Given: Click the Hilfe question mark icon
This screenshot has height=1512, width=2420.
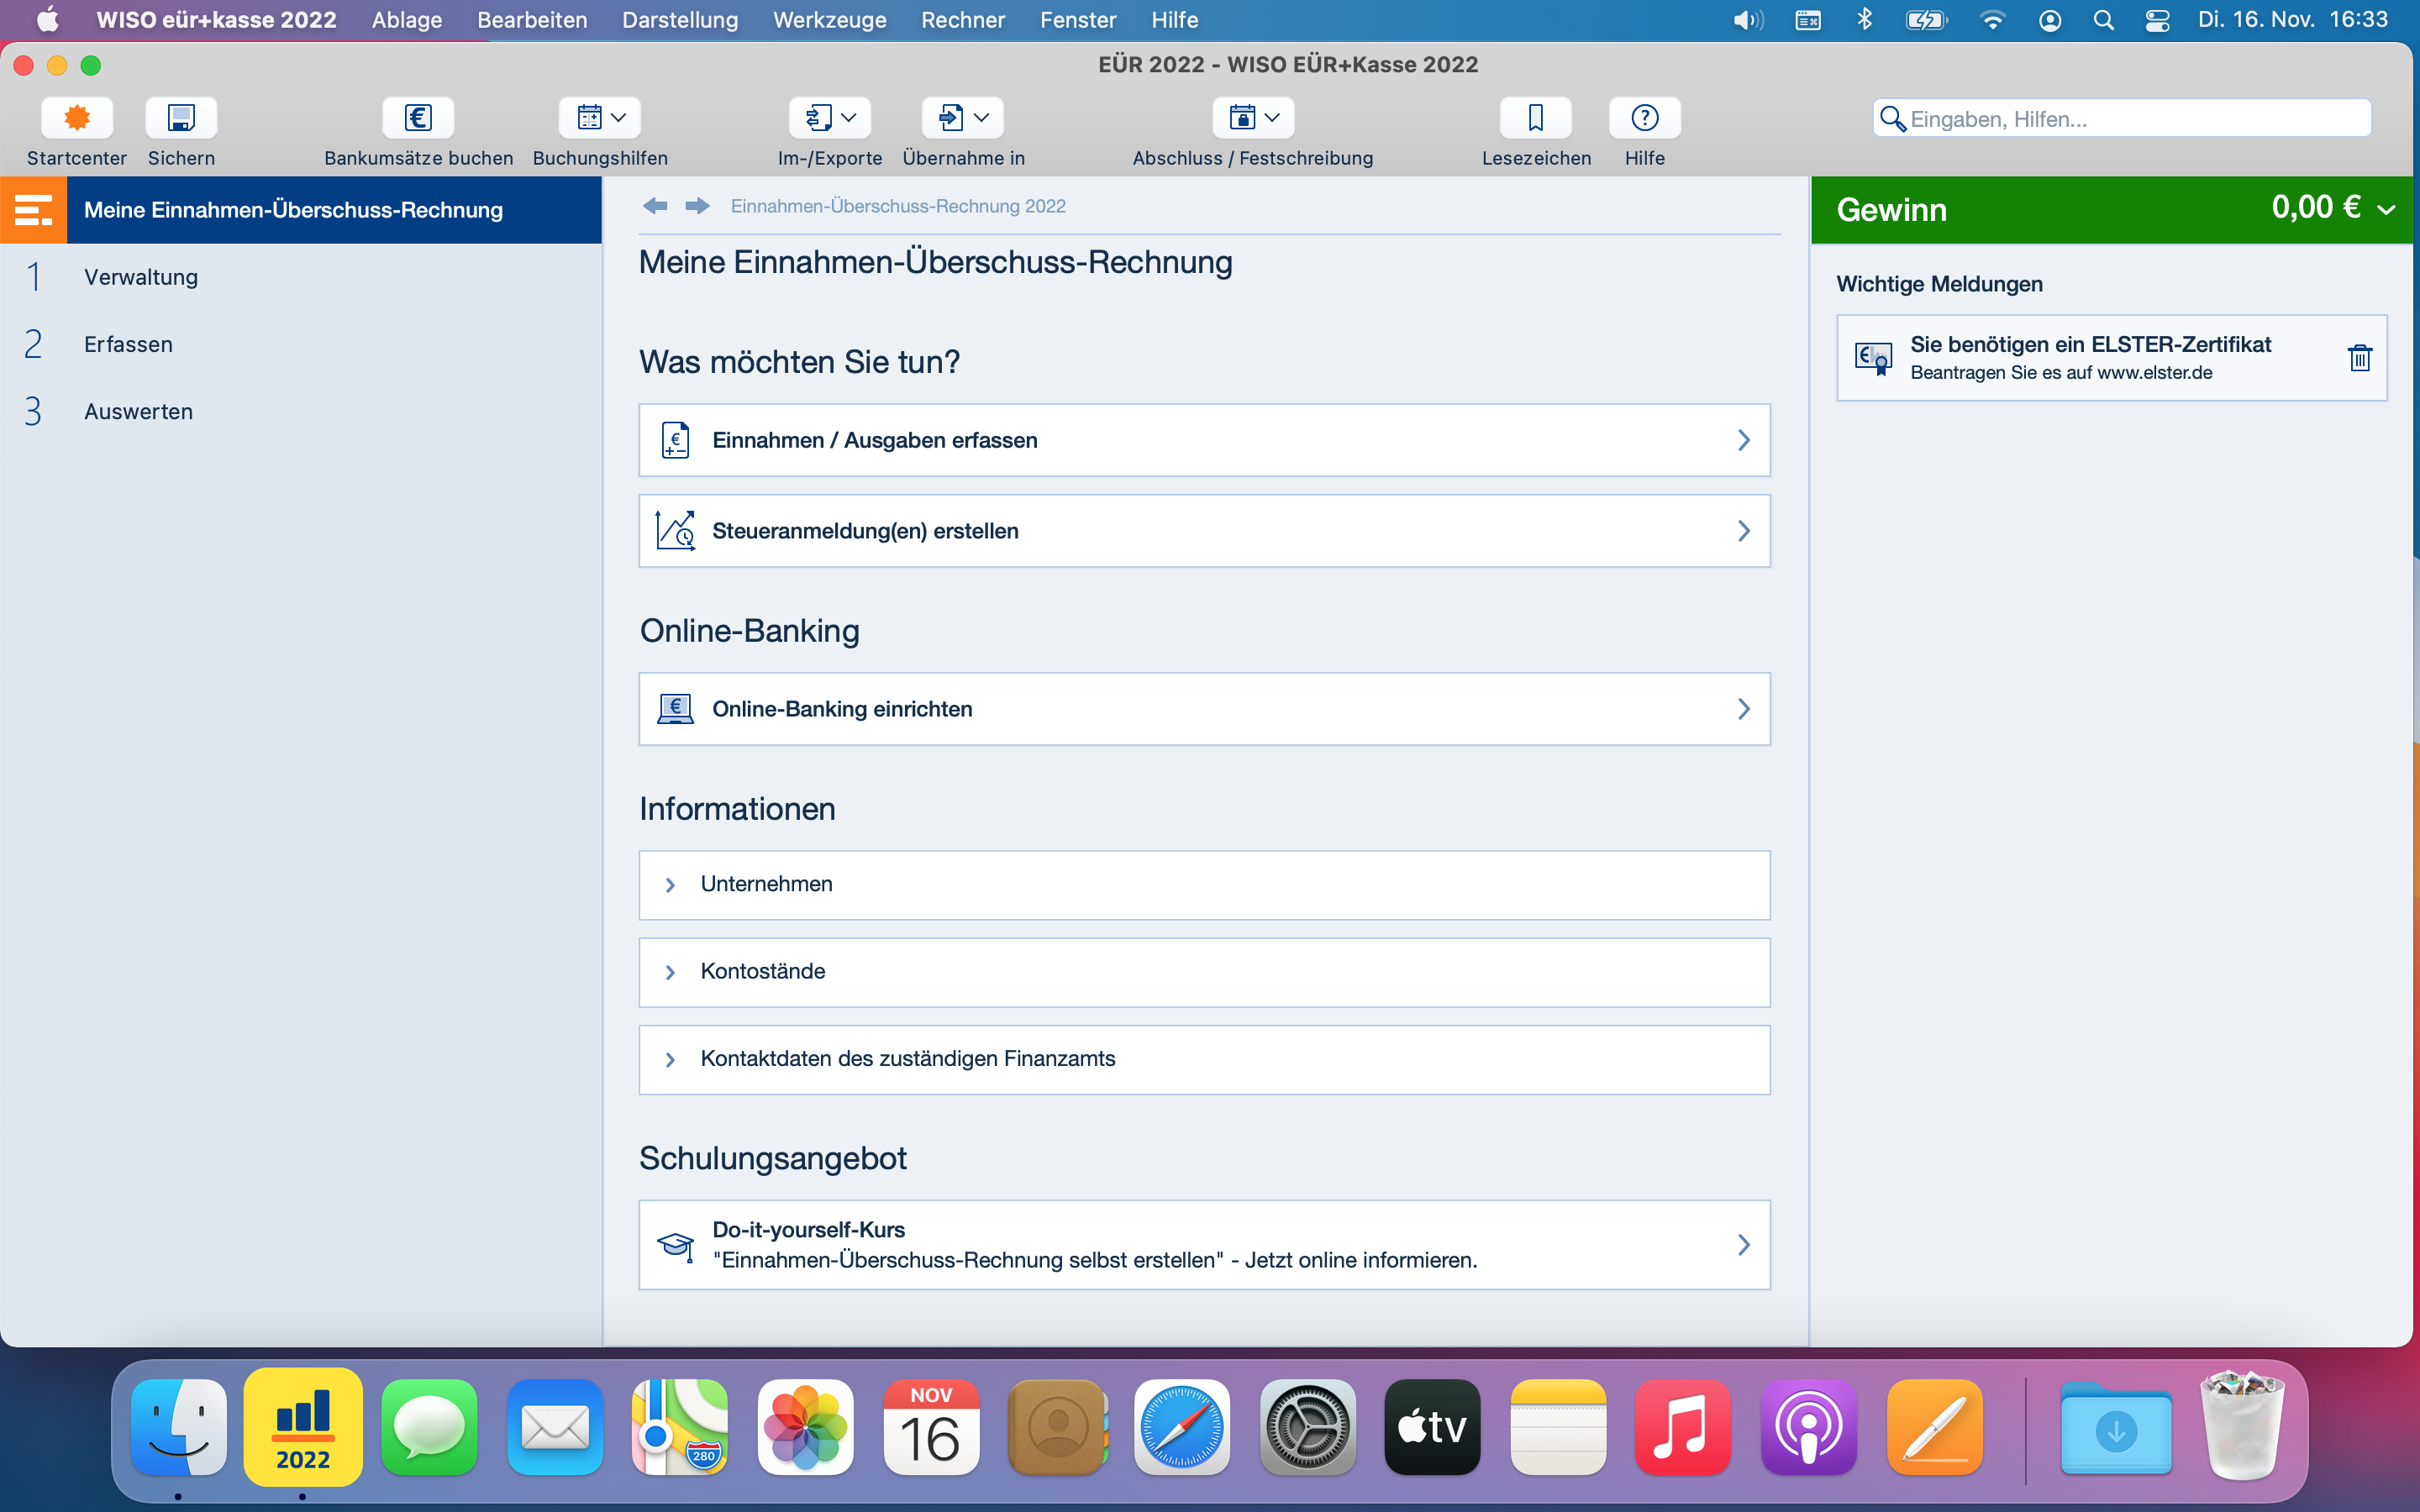Looking at the screenshot, I should 1645,118.
